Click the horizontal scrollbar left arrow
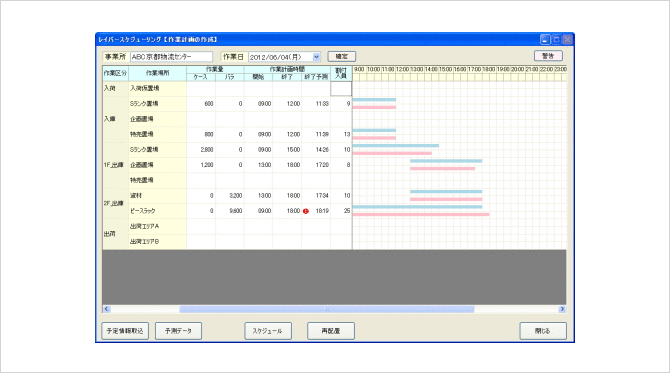Viewport: 670px width, 373px height. [107, 309]
